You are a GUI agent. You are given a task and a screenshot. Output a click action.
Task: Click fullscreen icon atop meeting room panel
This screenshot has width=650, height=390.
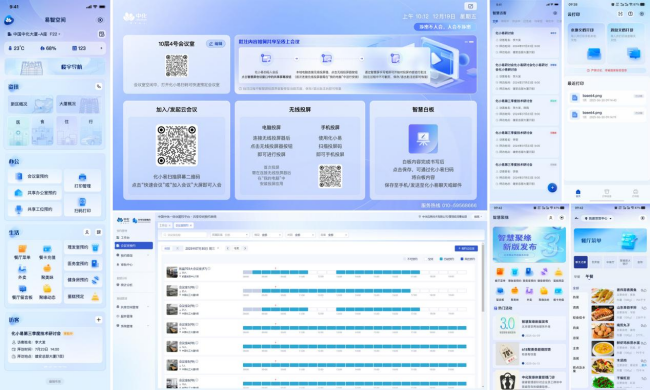(470, 6)
